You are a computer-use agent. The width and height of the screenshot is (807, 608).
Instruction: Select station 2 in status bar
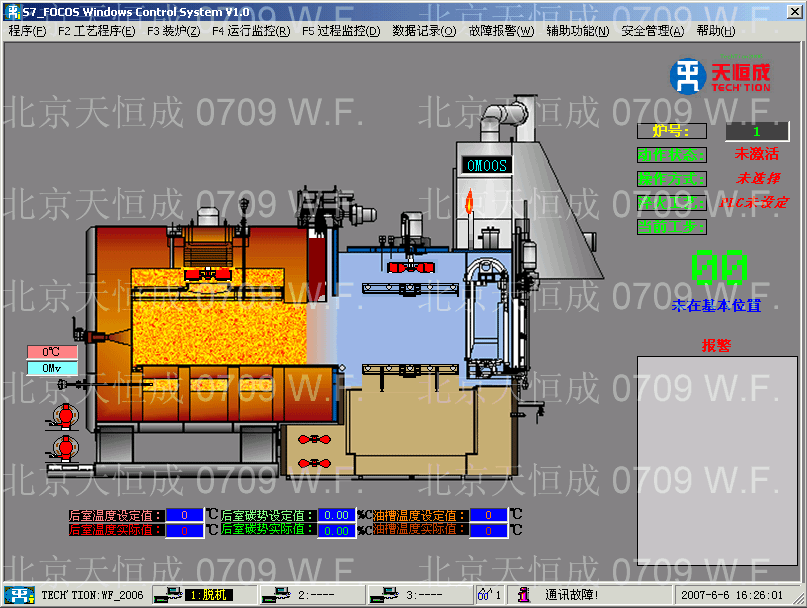pos(308,595)
